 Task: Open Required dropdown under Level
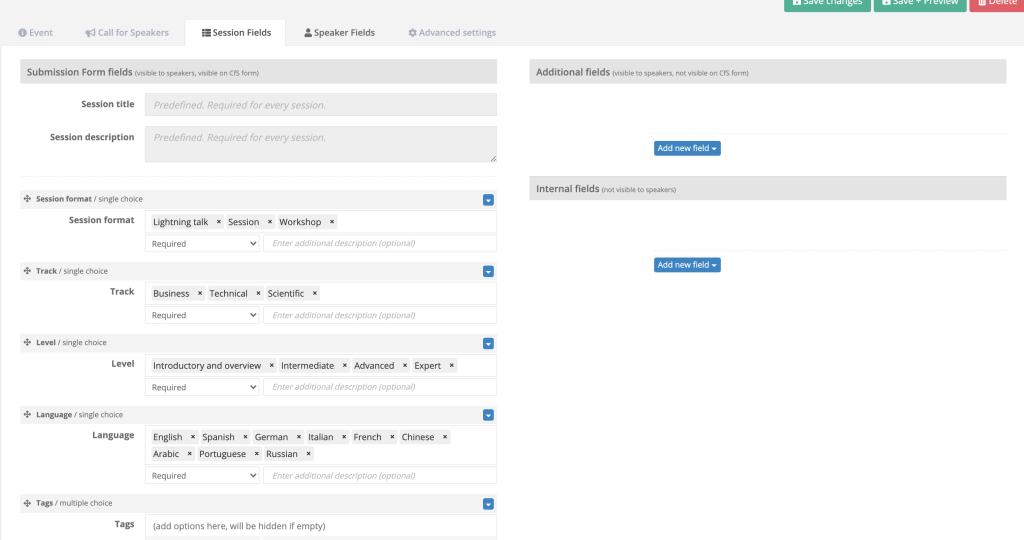tap(202, 387)
